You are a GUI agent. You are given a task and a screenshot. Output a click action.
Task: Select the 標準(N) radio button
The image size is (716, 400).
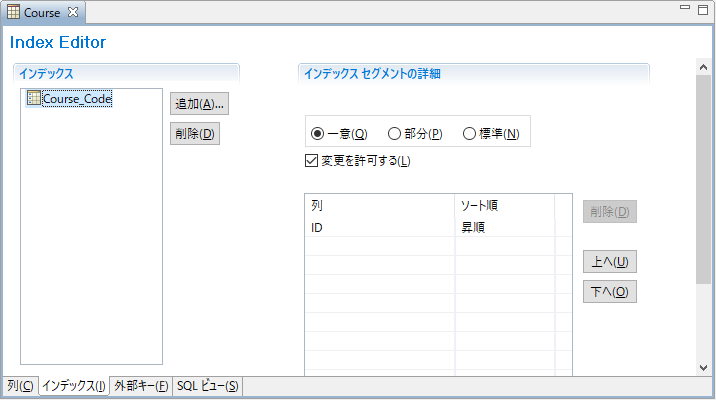click(470, 134)
